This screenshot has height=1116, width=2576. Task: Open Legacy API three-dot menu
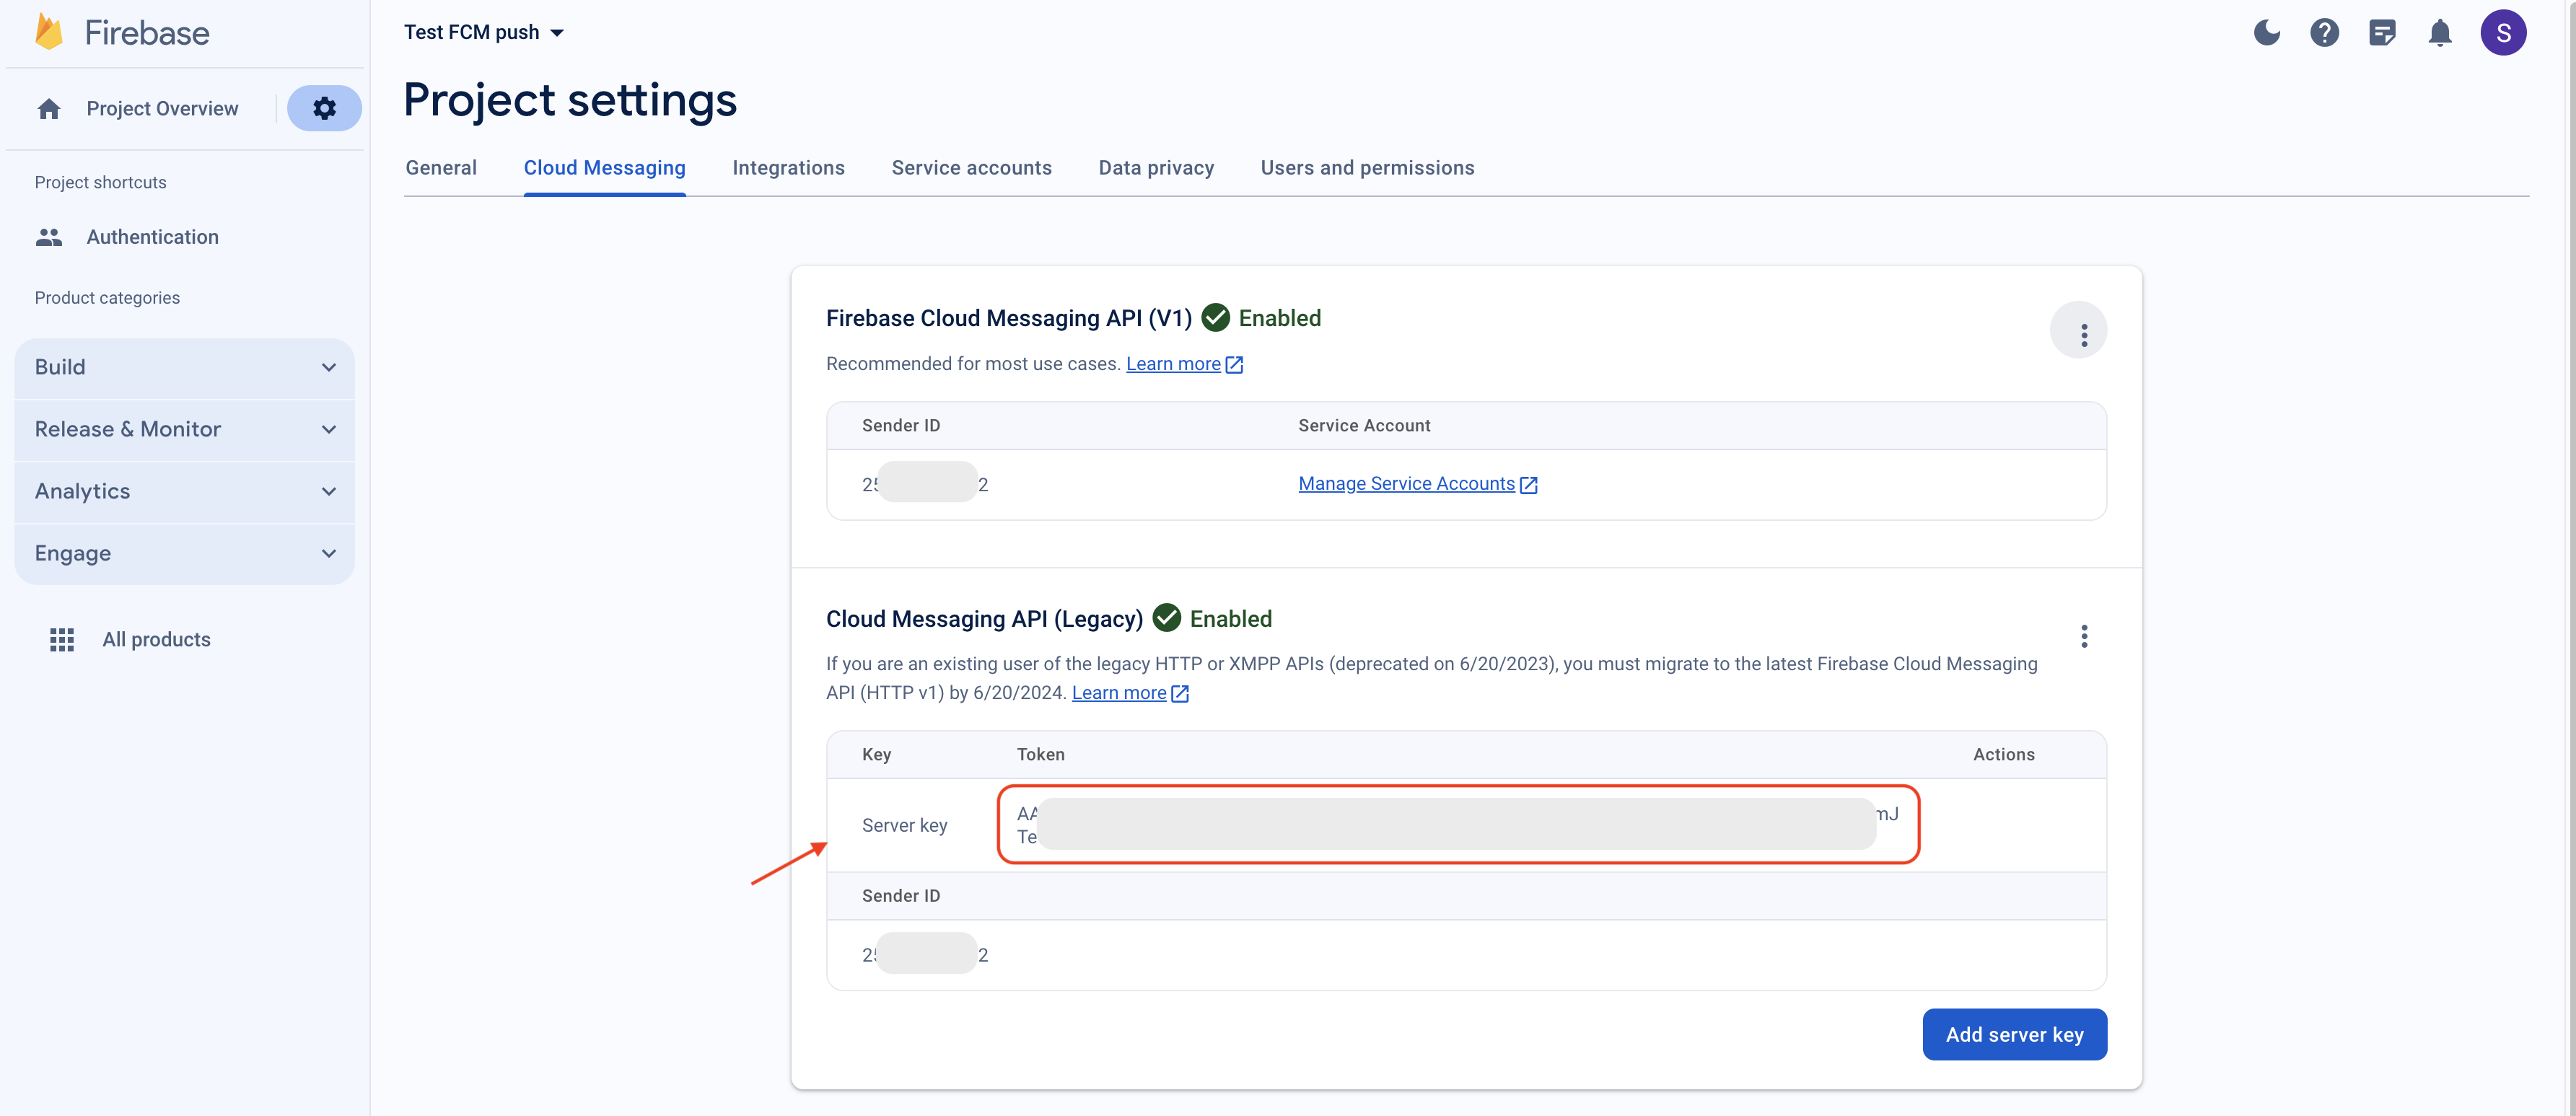point(2084,636)
